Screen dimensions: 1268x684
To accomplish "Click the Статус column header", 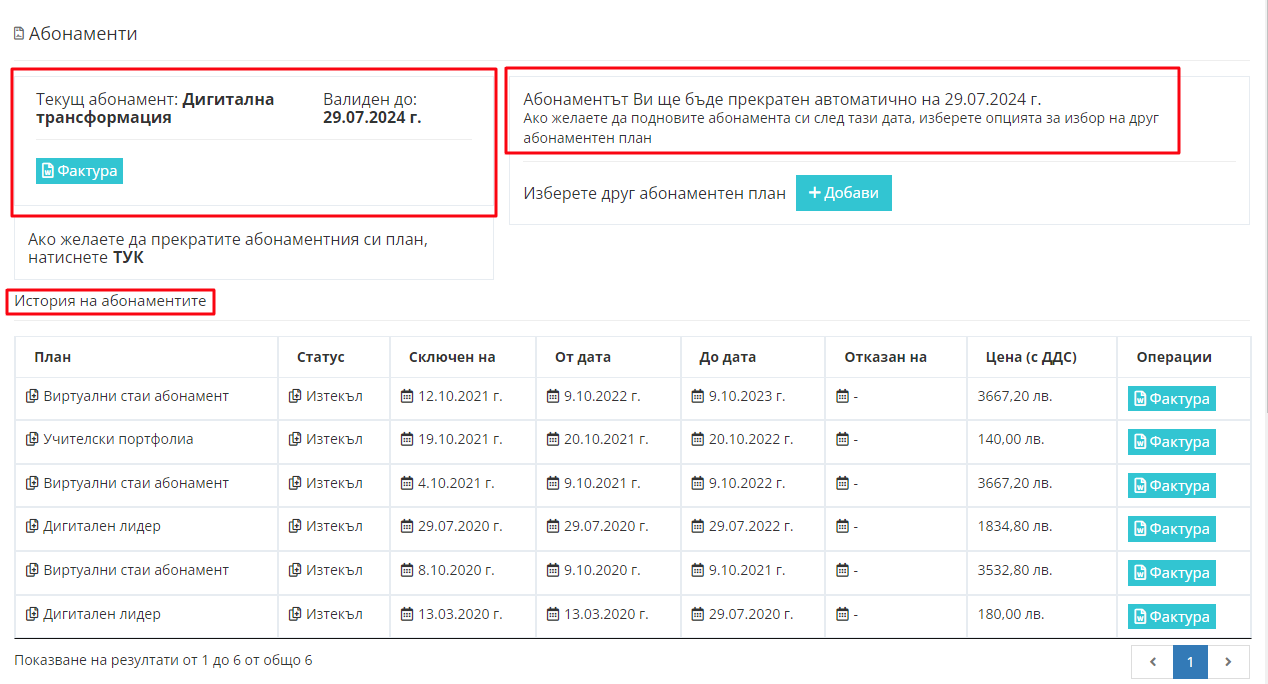I will [x=320, y=357].
